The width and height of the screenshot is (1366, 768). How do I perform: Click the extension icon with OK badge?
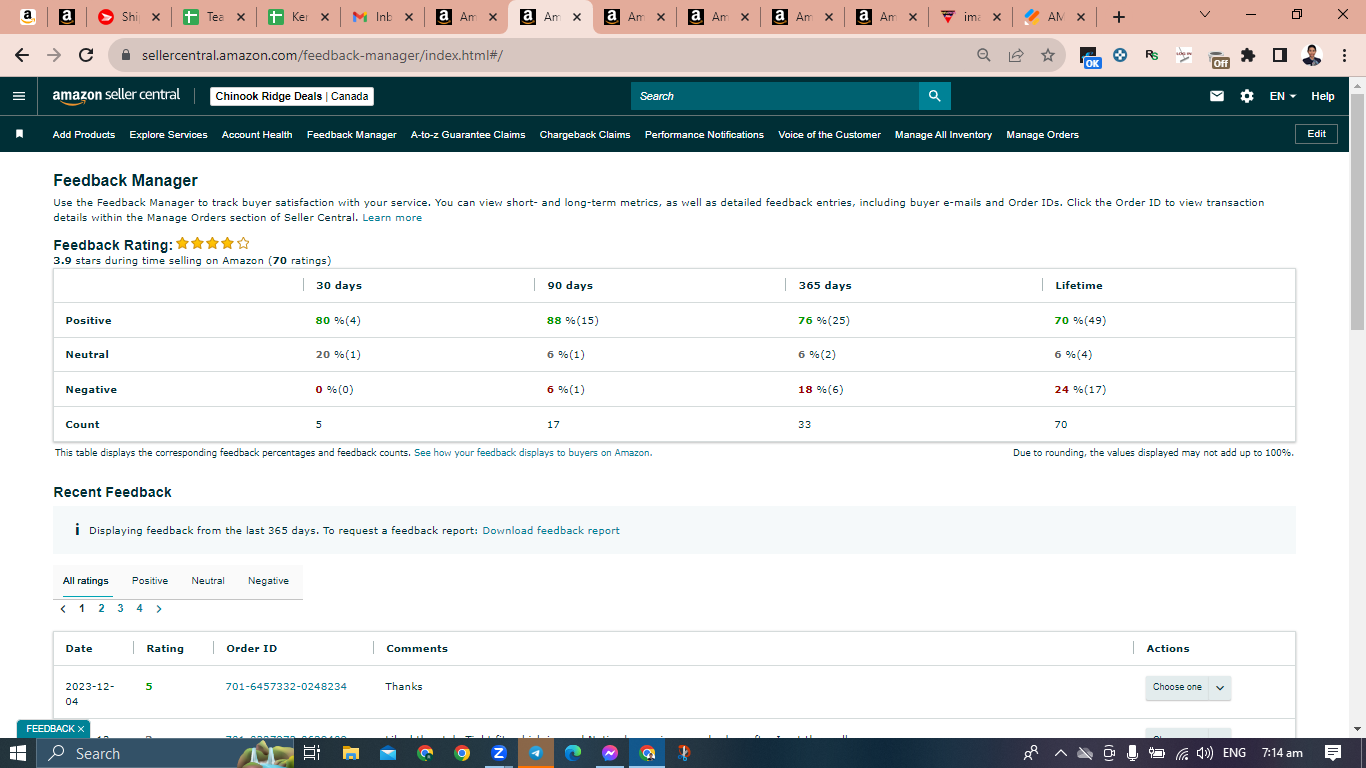[x=1091, y=57]
